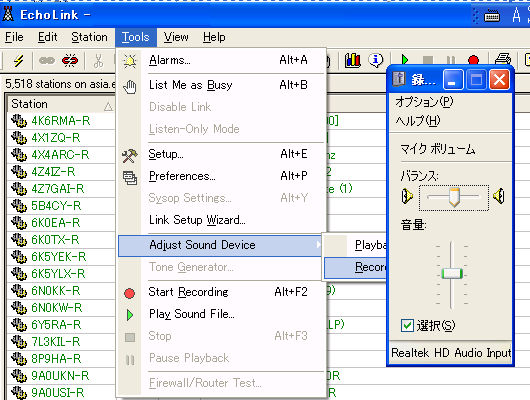
Task: Open the View menu
Action: click(176, 37)
